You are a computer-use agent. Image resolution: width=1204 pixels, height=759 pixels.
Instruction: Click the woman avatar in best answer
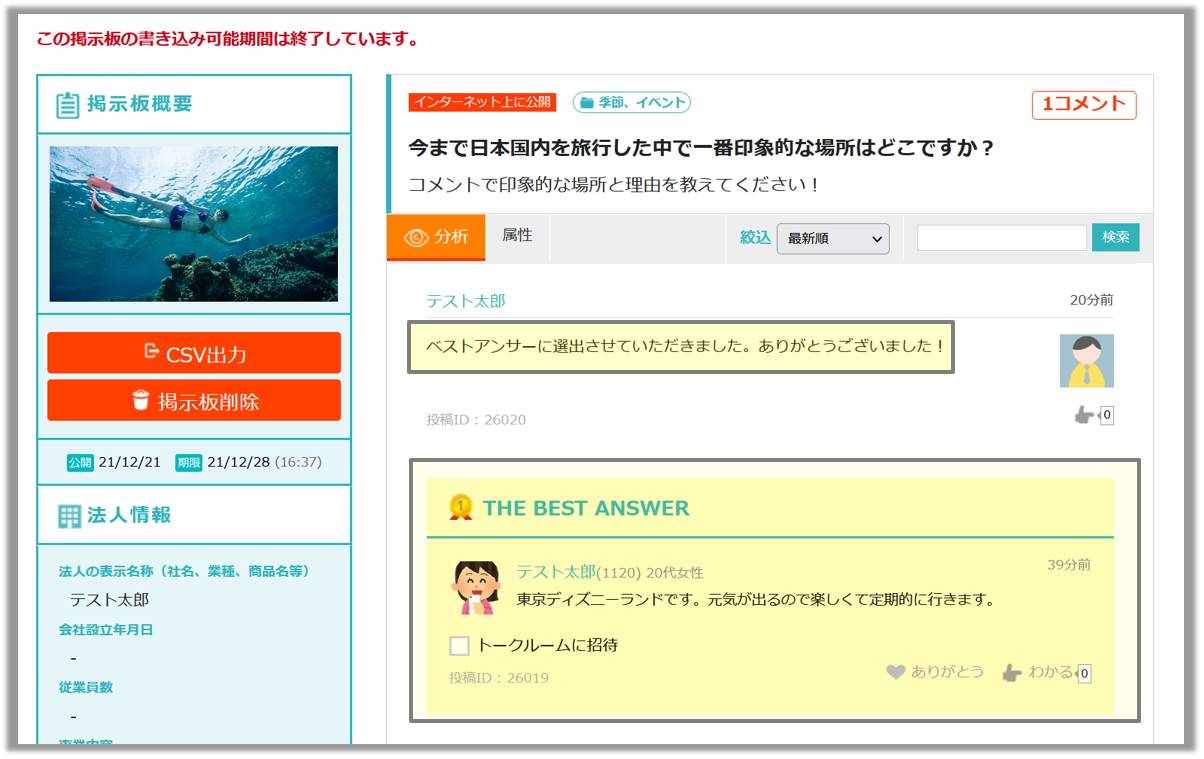point(476,586)
